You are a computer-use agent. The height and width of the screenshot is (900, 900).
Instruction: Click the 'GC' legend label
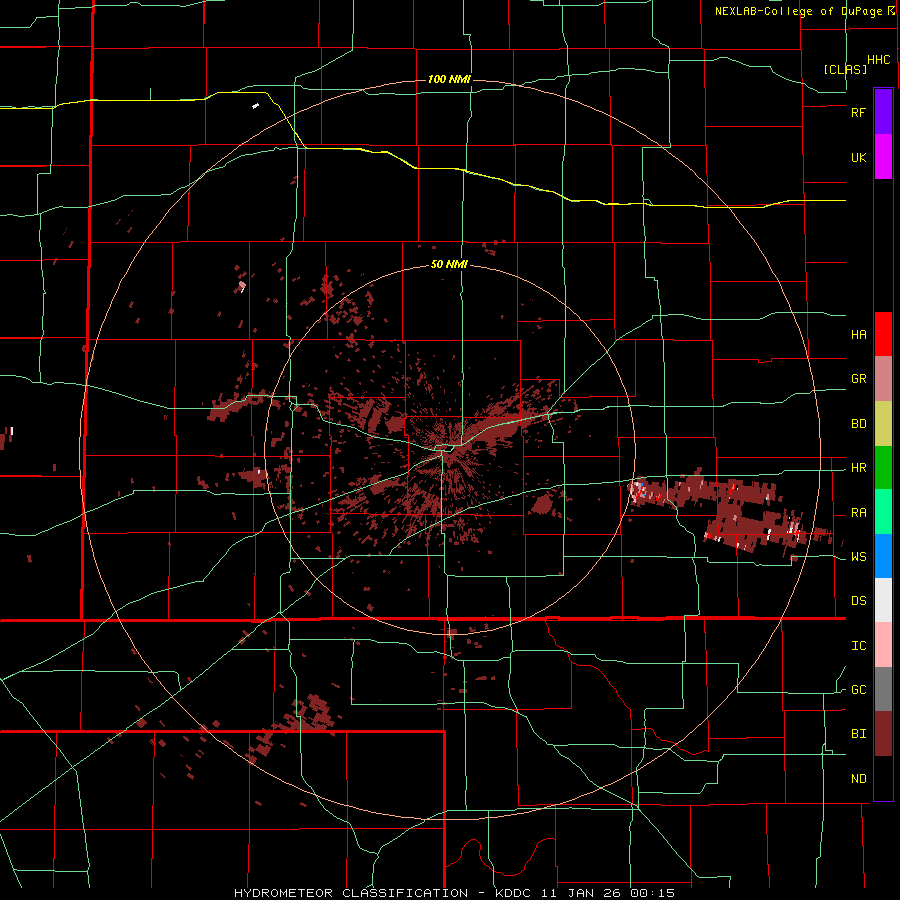[x=859, y=690]
